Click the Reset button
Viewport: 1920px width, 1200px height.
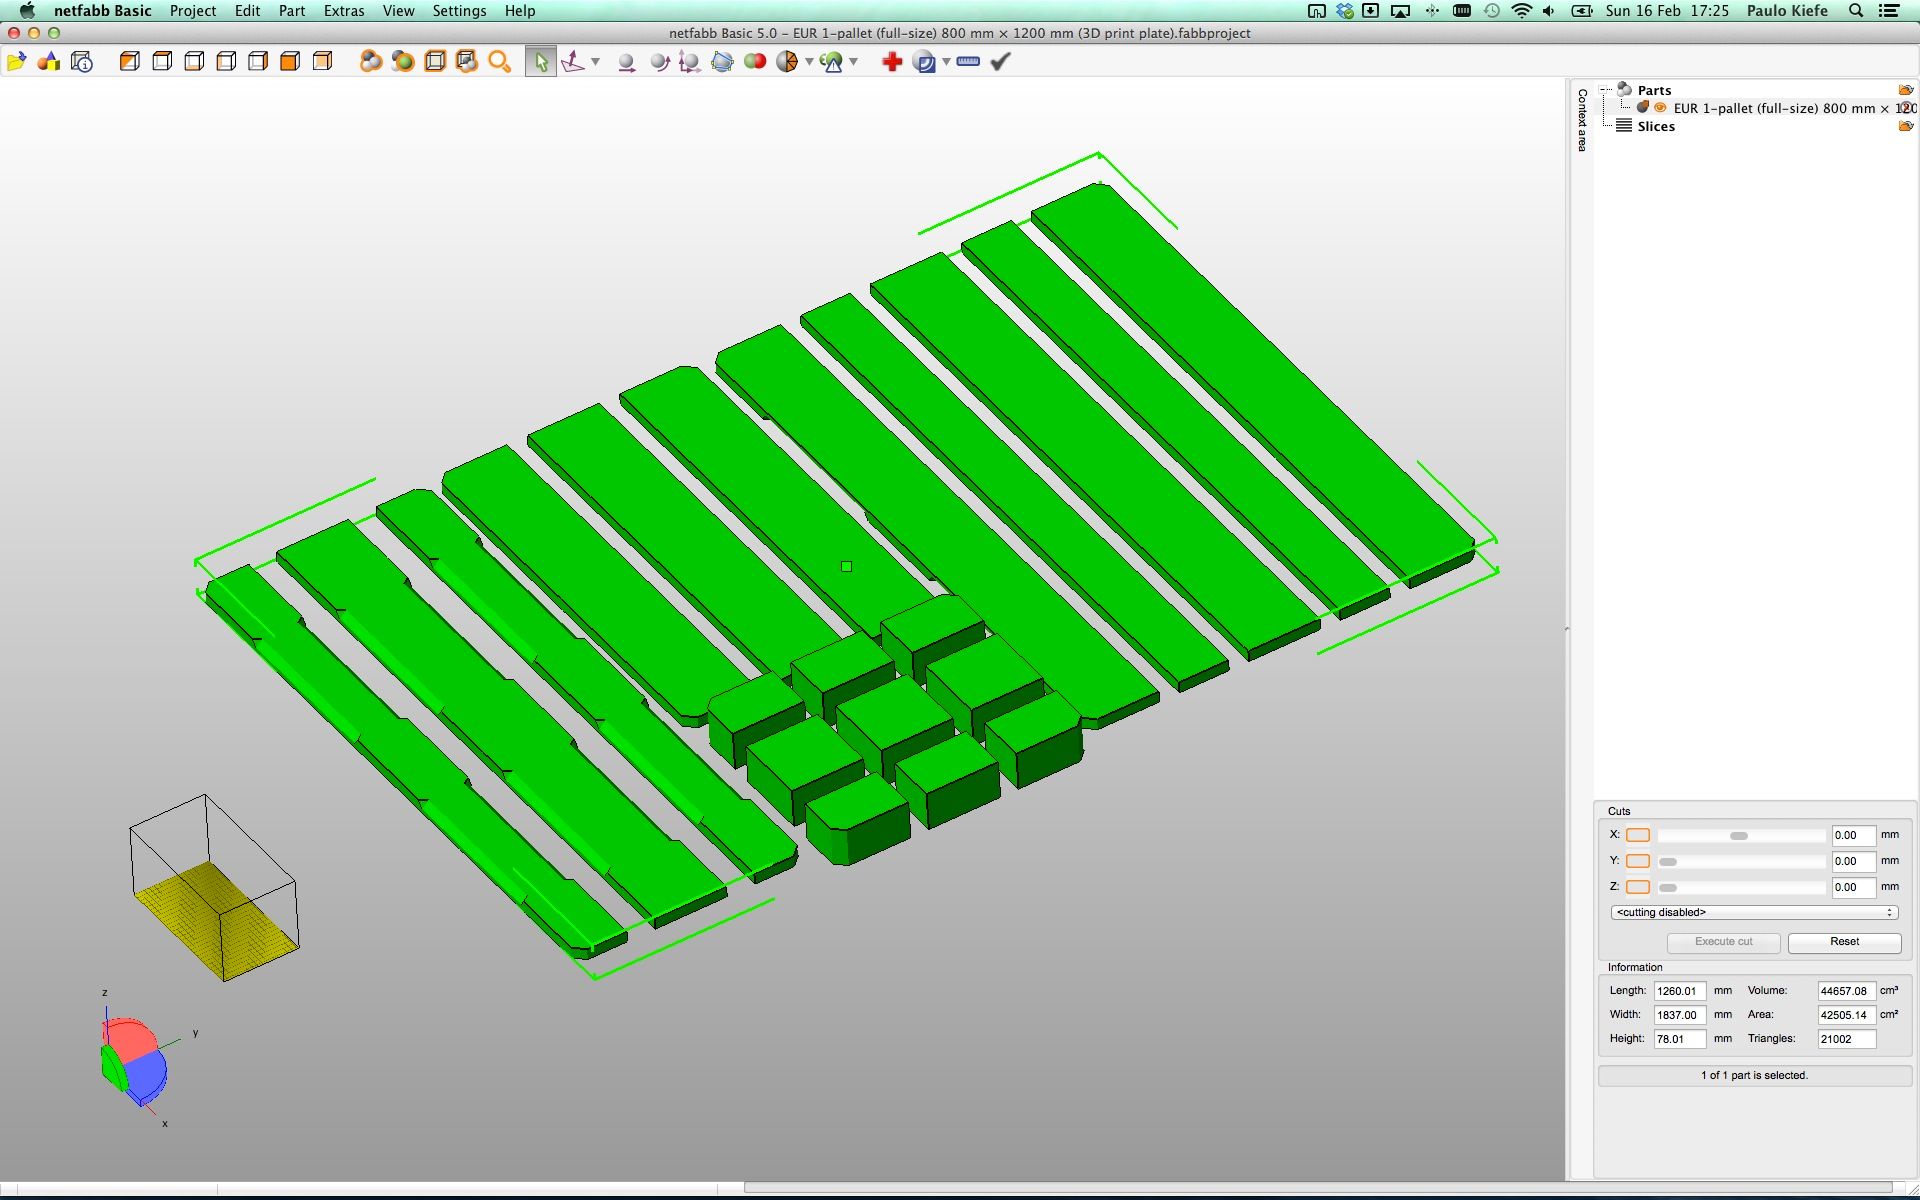click(1844, 942)
